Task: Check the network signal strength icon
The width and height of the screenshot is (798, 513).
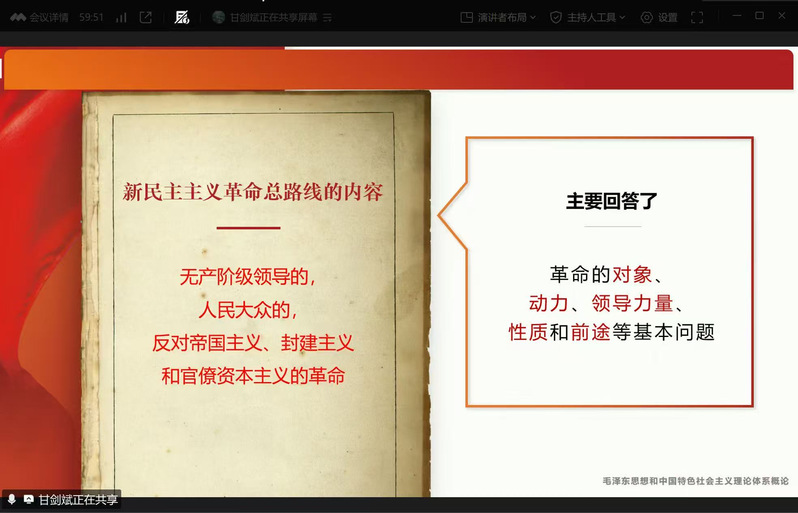Action: 121,17
